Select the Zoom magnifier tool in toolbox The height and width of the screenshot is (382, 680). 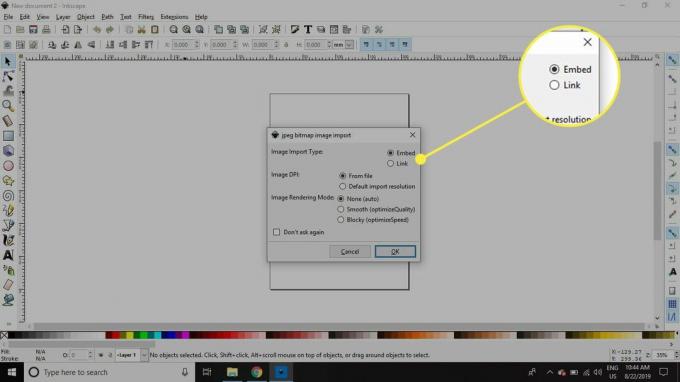point(8,106)
